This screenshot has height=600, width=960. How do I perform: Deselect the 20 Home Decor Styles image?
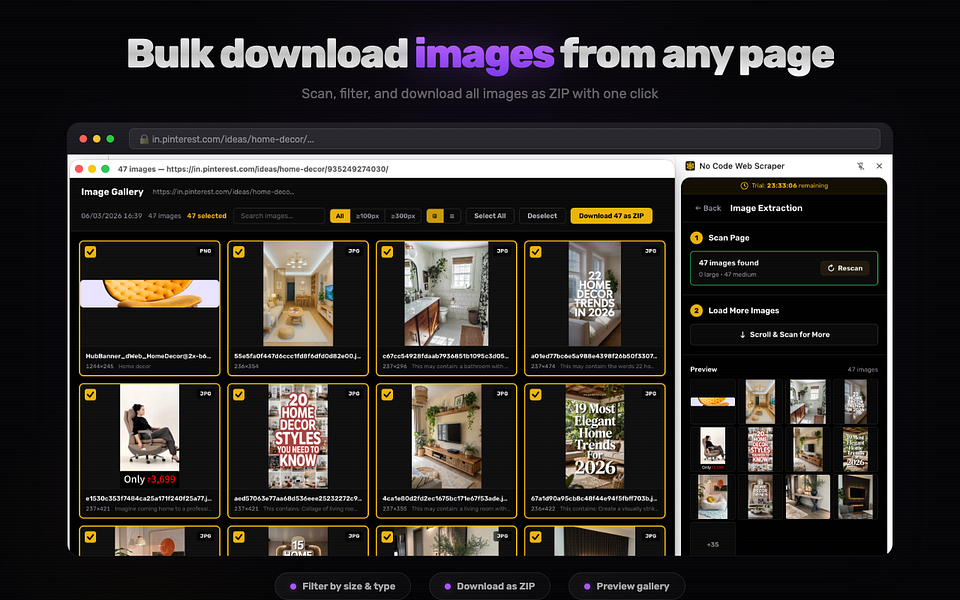tap(239, 395)
